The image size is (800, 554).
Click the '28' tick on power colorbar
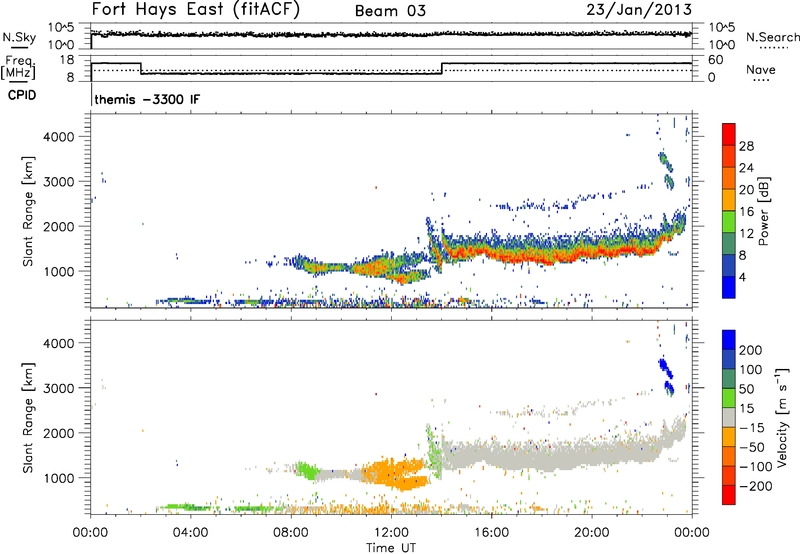tap(746, 146)
